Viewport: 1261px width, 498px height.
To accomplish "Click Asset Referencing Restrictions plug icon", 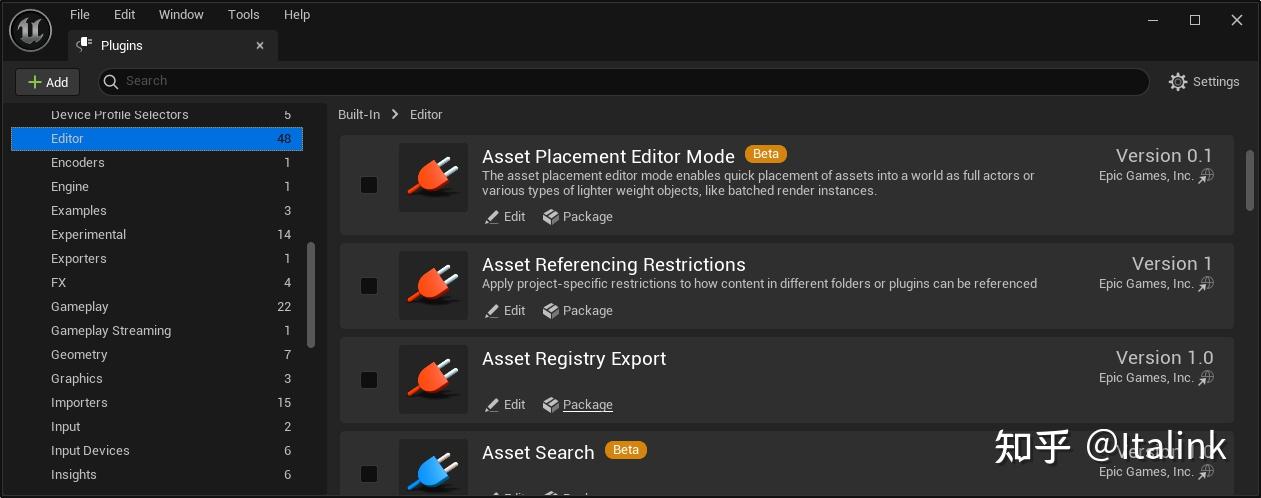I will (x=433, y=285).
